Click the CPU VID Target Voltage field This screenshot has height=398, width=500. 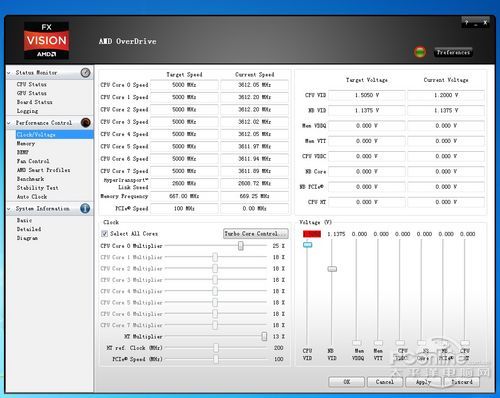(x=367, y=95)
